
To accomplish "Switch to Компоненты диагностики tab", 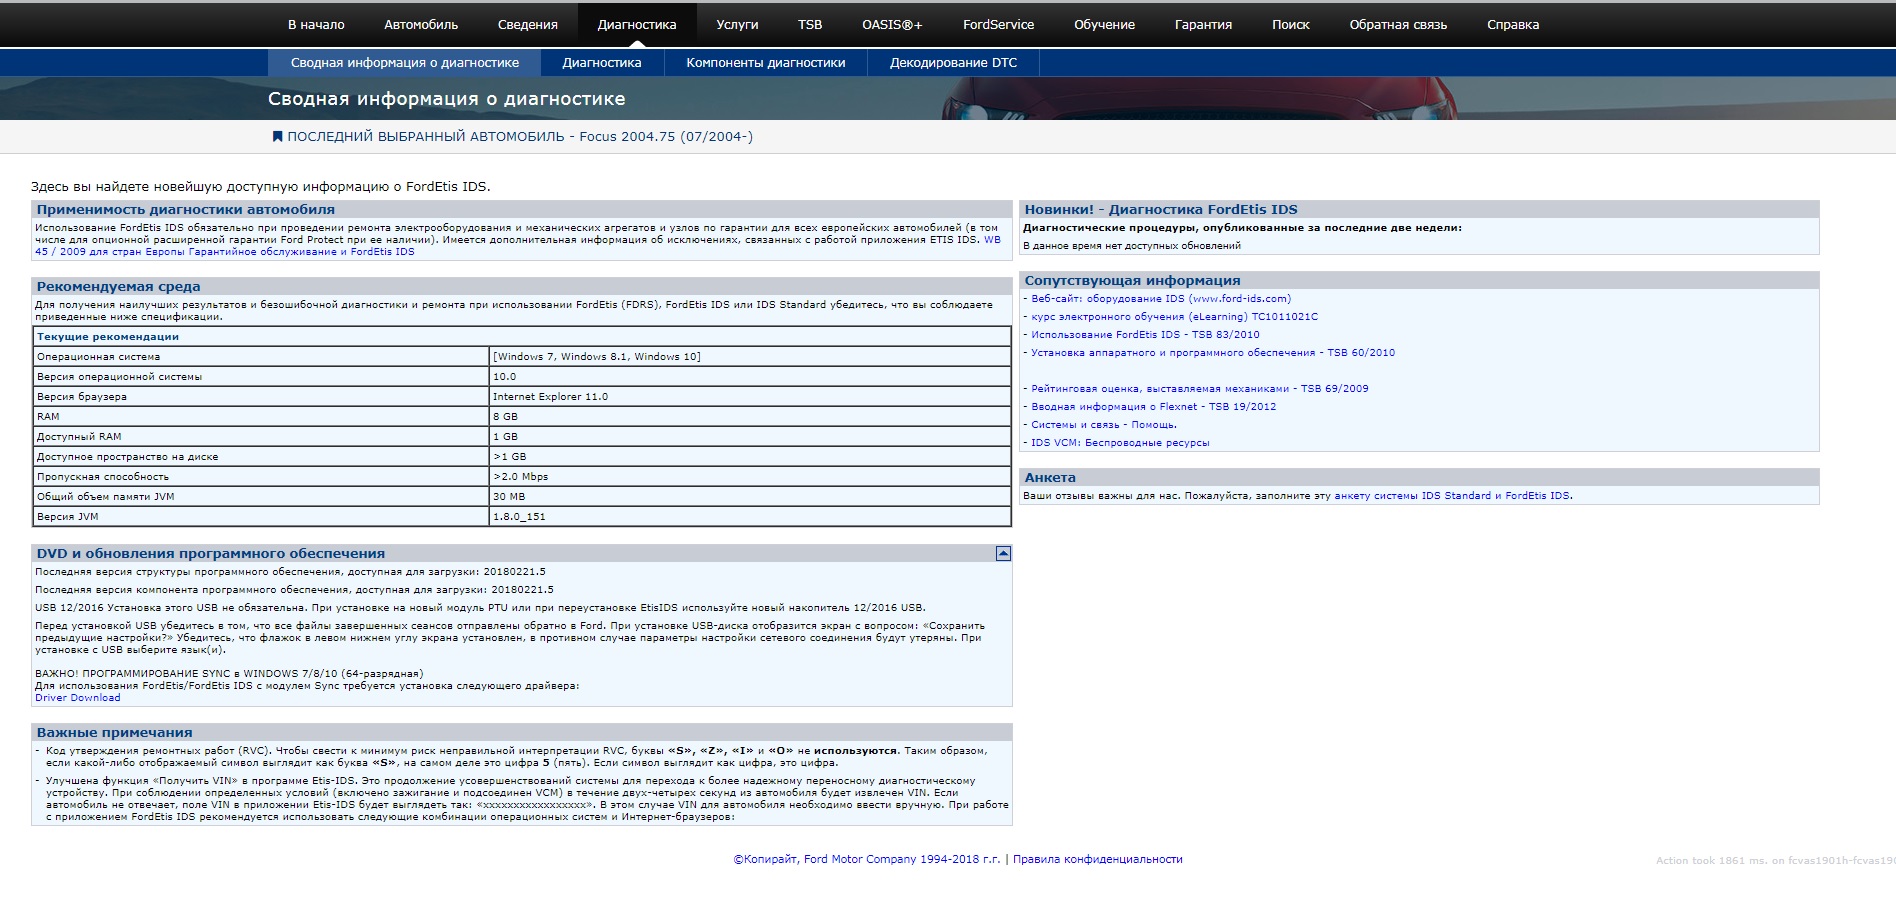I will [766, 62].
